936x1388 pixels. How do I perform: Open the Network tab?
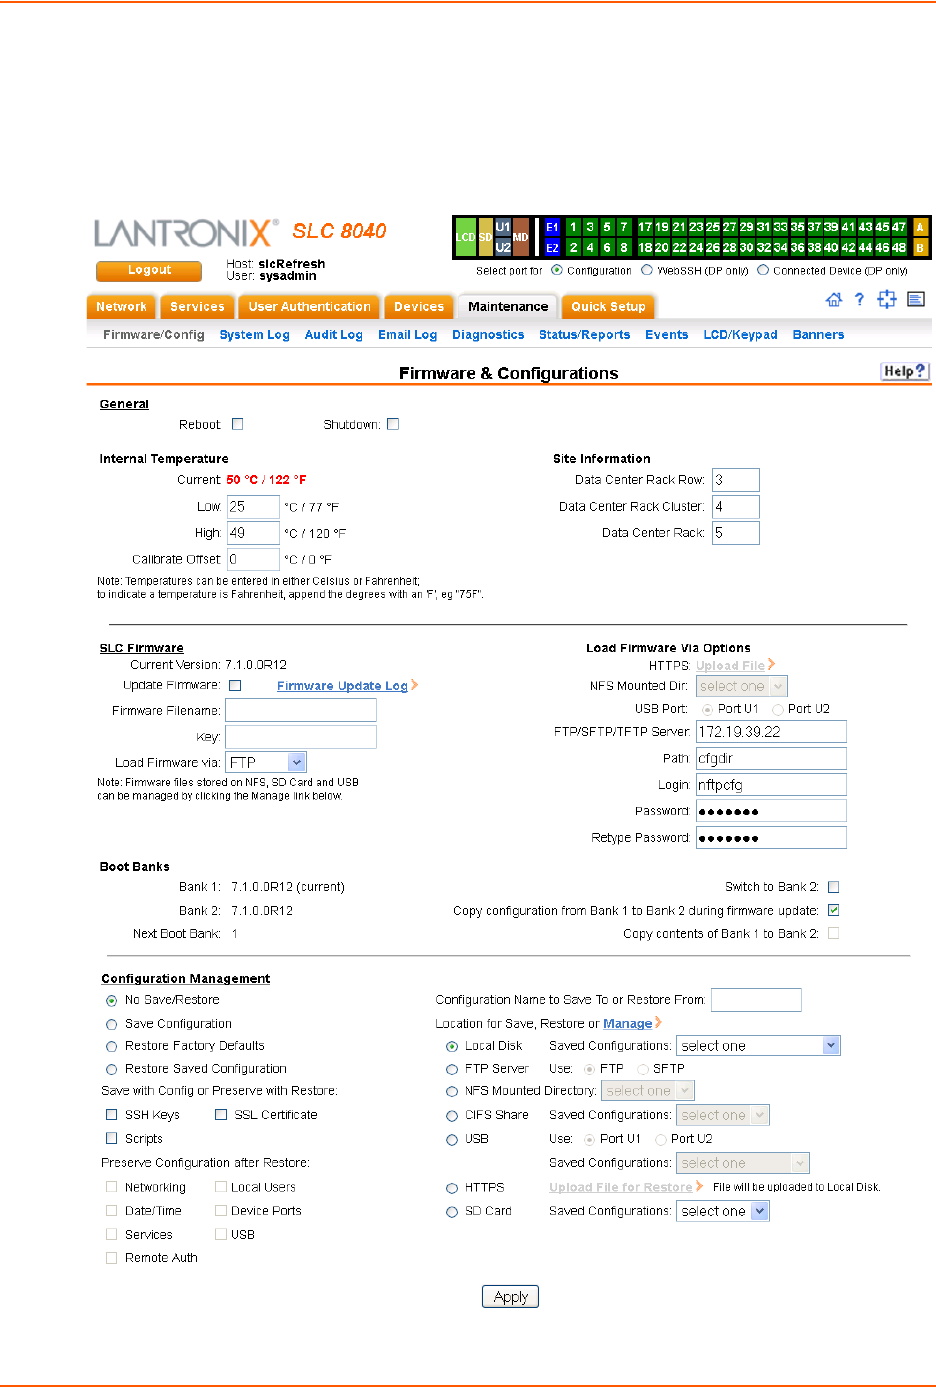tap(121, 307)
